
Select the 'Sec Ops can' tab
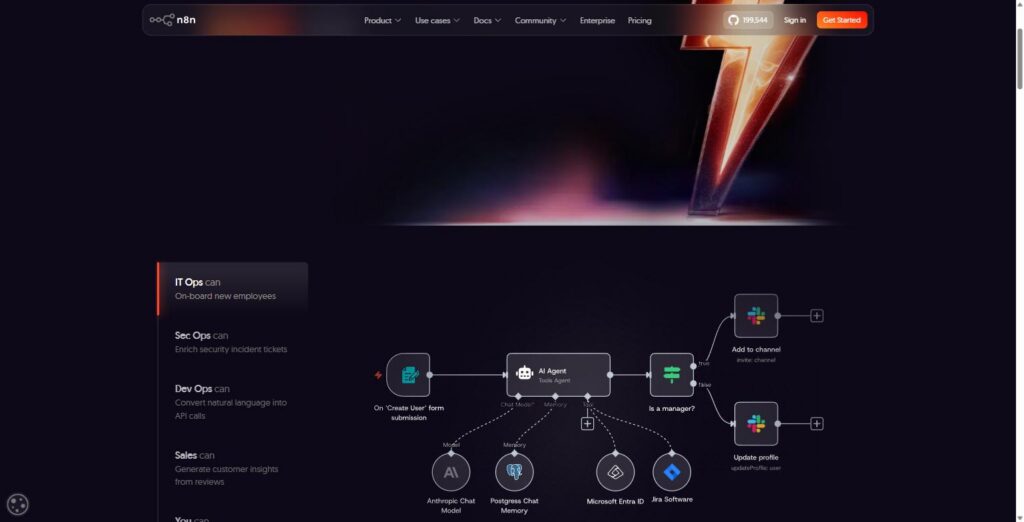click(233, 342)
